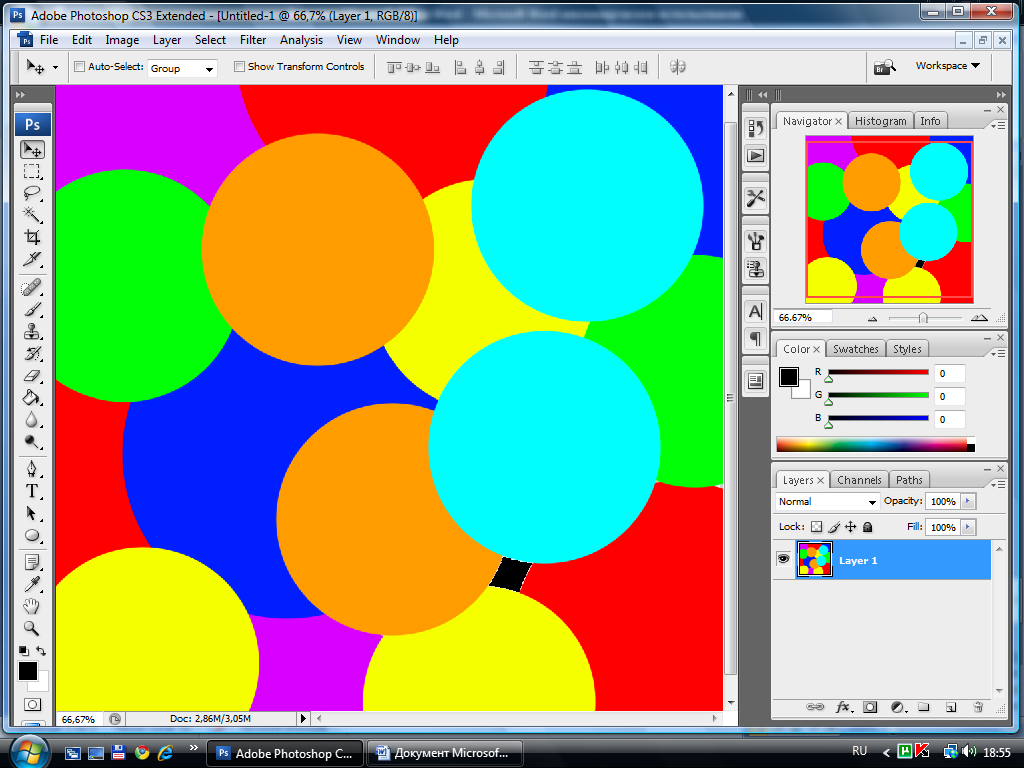Toggle lock image pixels
Screen dimensions: 1024x768
coord(834,527)
